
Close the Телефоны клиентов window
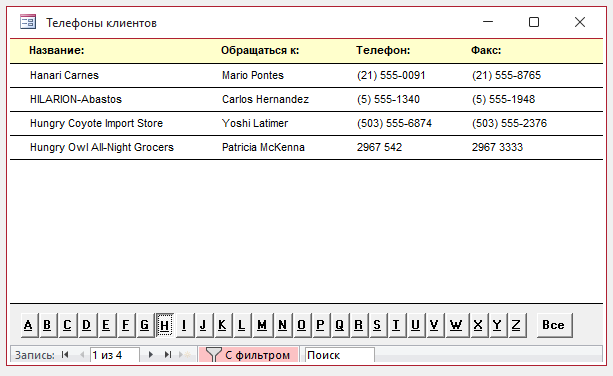click(x=580, y=22)
